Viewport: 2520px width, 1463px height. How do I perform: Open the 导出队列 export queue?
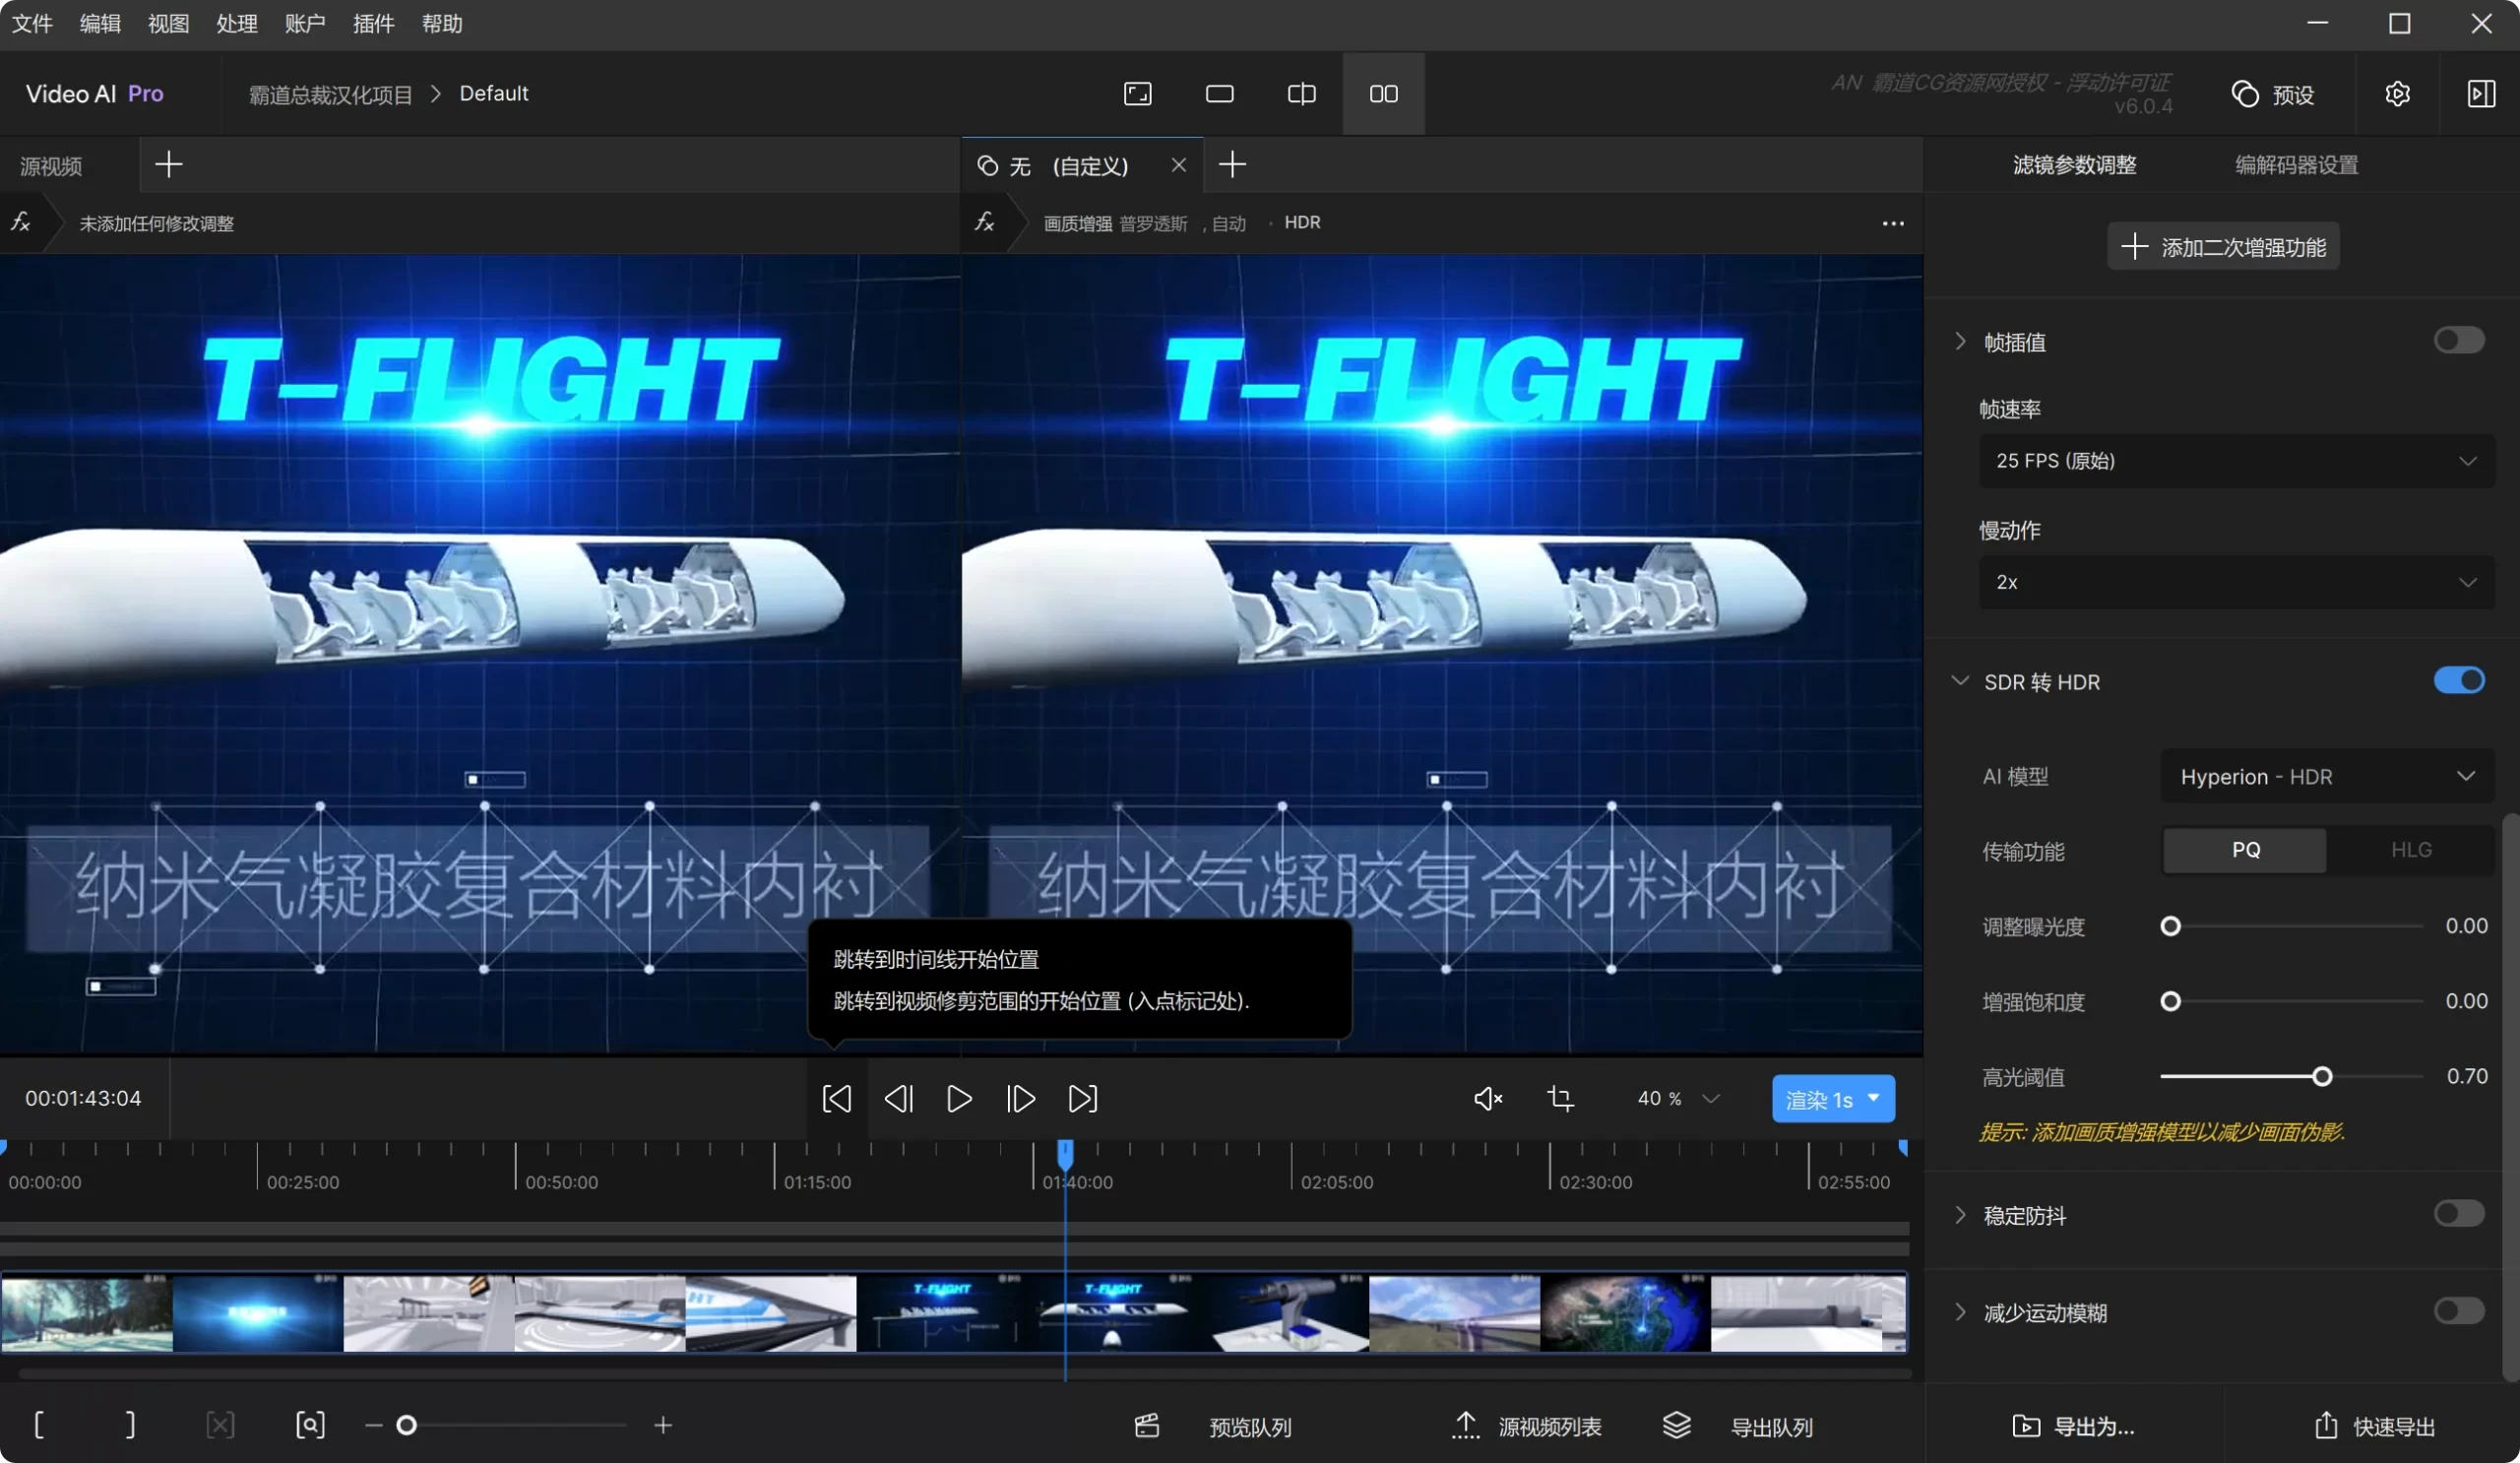1738,1427
